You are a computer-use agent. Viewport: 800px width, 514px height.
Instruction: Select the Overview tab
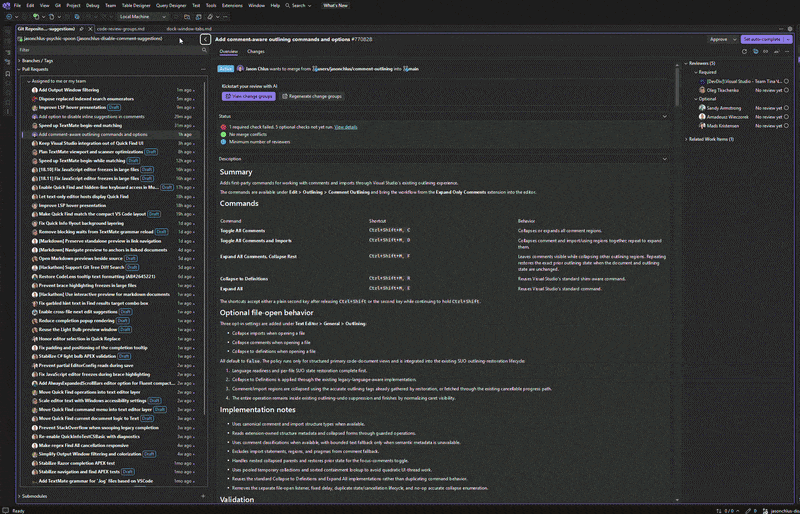[228, 52]
